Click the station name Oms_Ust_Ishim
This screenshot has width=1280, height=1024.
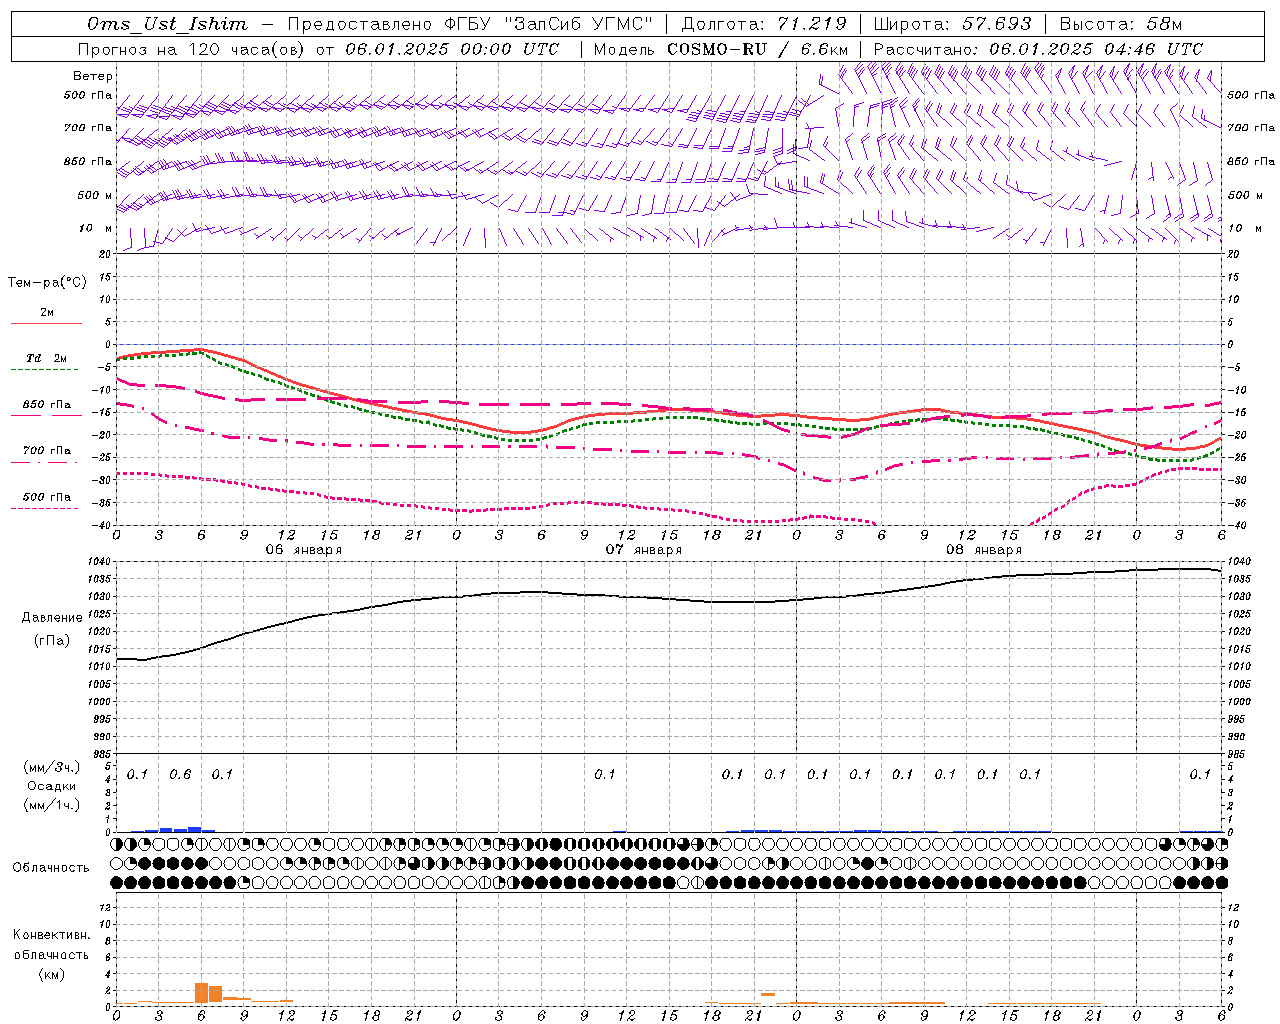(167, 24)
